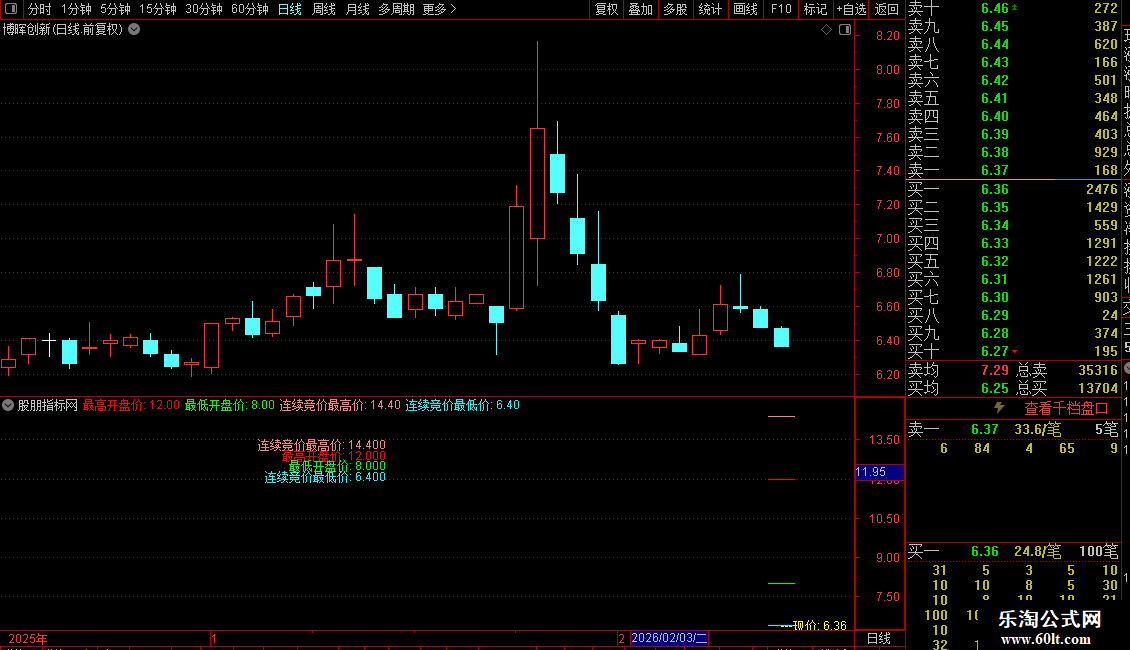Click the green up arrow beside 6.46

point(1015,7)
